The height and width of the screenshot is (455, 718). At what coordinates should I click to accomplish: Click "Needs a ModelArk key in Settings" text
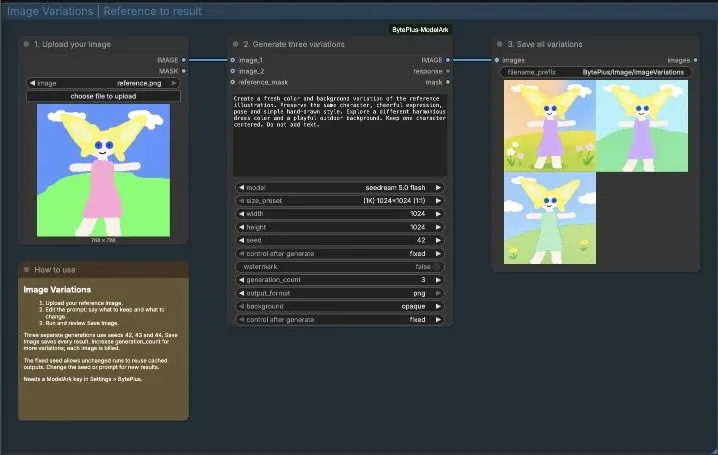click(82, 379)
